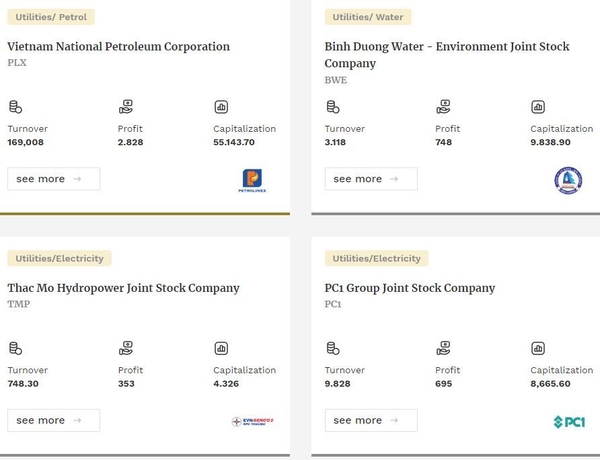The width and height of the screenshot is (600, 460).
Task: Click the BWE profit hand icon
Action: (443, 107)
